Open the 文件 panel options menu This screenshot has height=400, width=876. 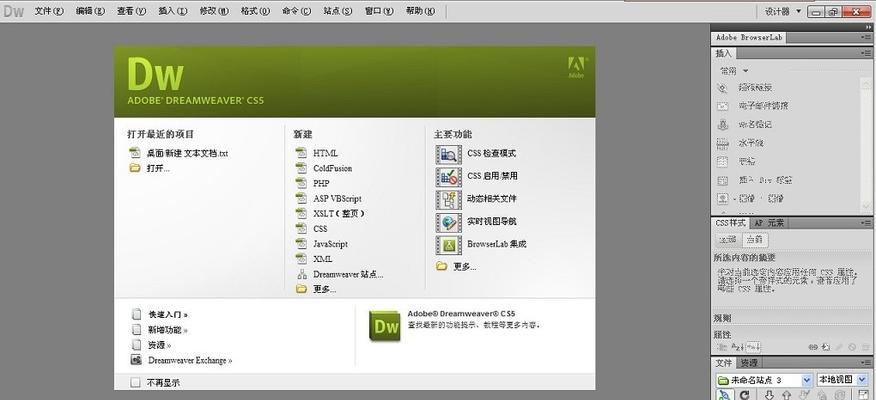[867, 363]
